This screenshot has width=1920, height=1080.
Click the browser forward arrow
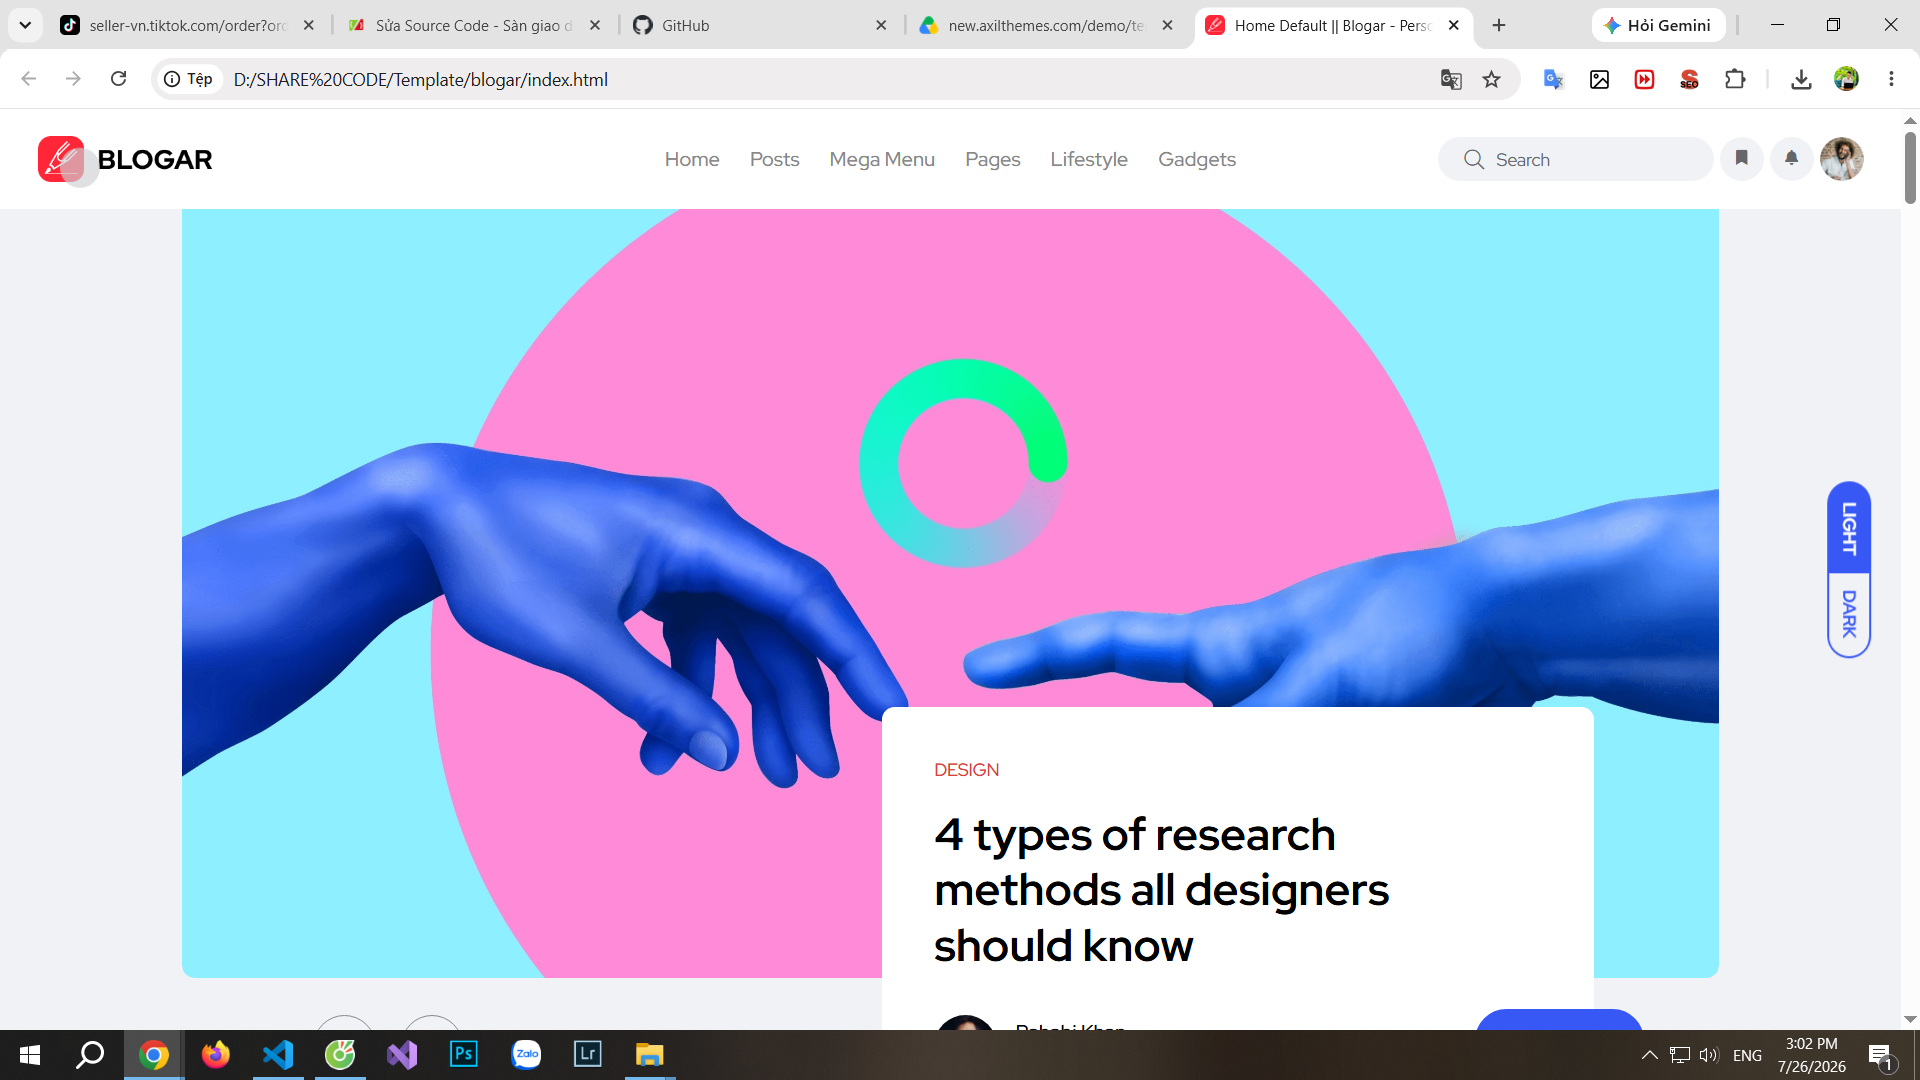(73, 79)
